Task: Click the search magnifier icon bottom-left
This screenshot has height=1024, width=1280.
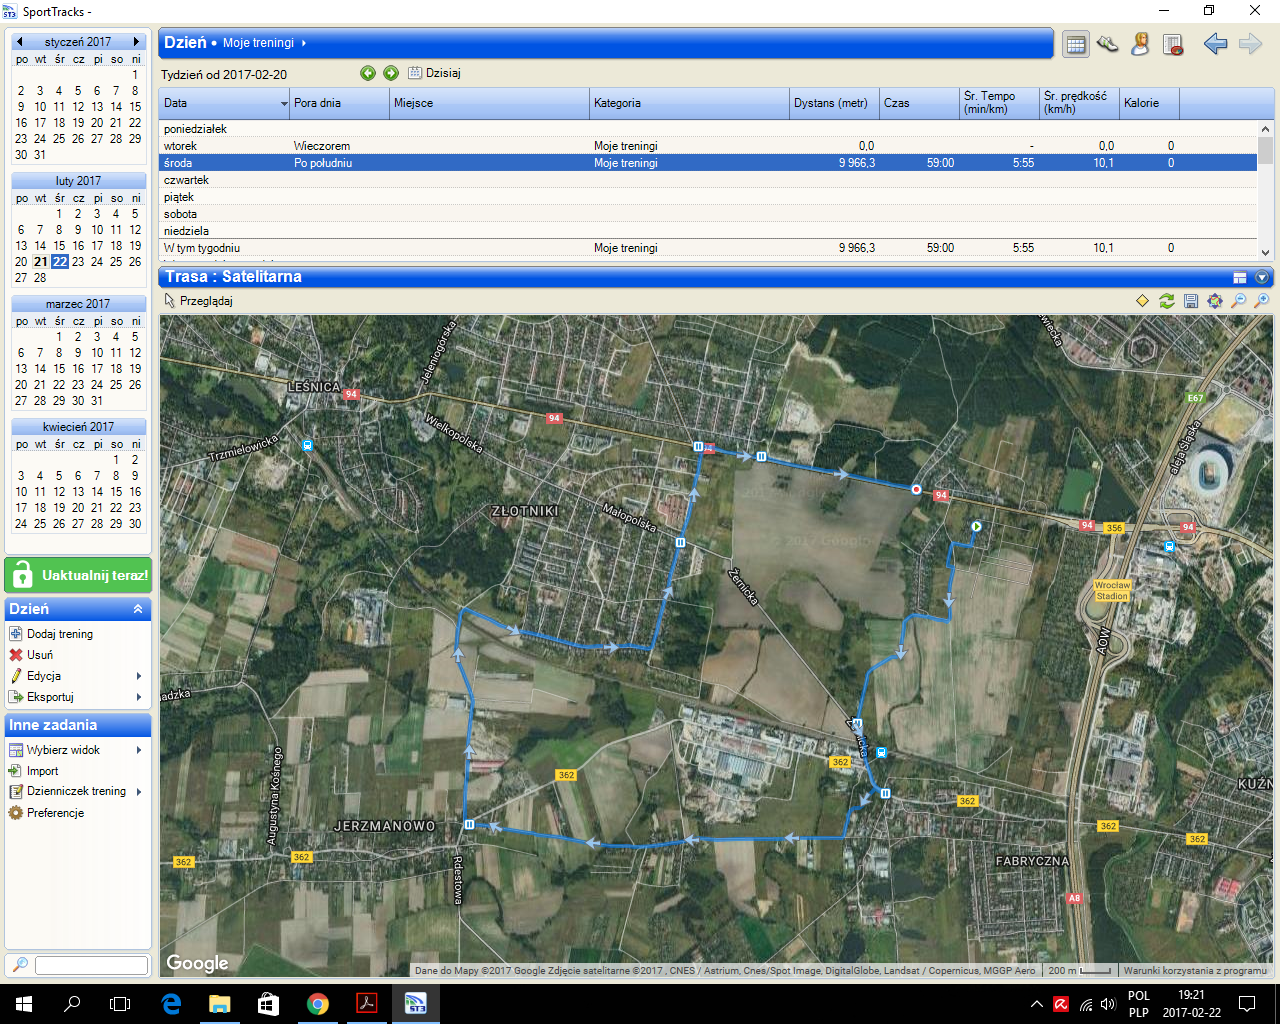Action: pos(18,965)
